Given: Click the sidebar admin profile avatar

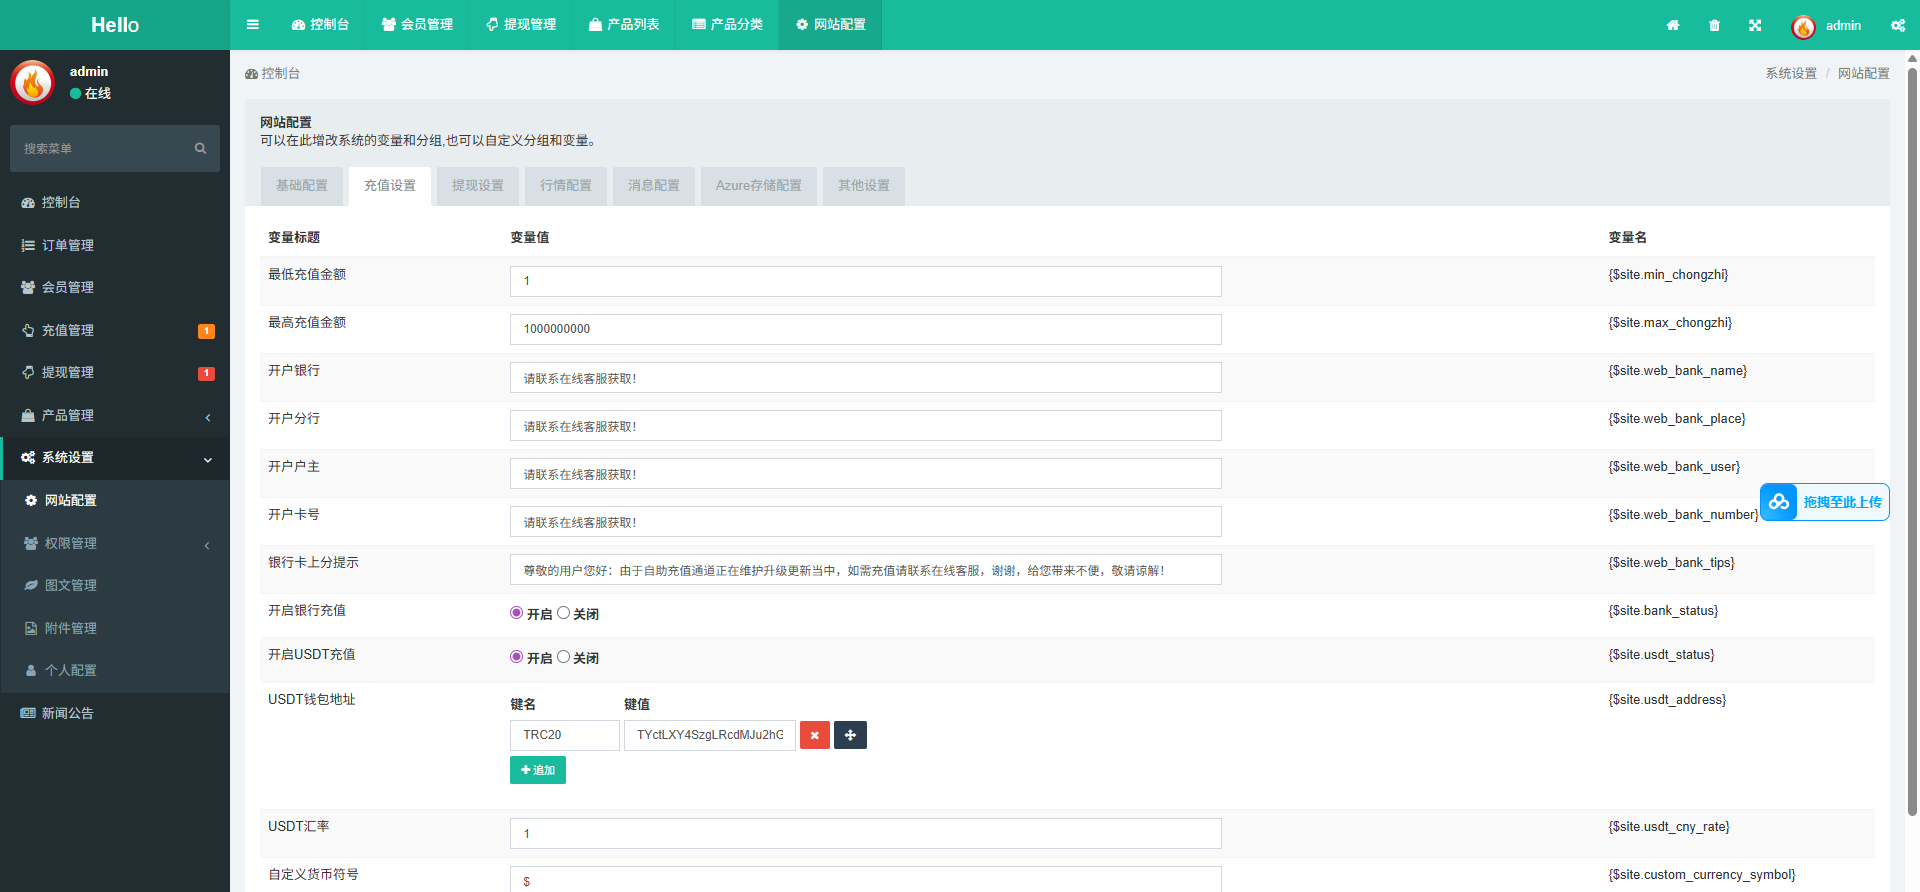Looking at the screenshot, I should coord(33,82).
